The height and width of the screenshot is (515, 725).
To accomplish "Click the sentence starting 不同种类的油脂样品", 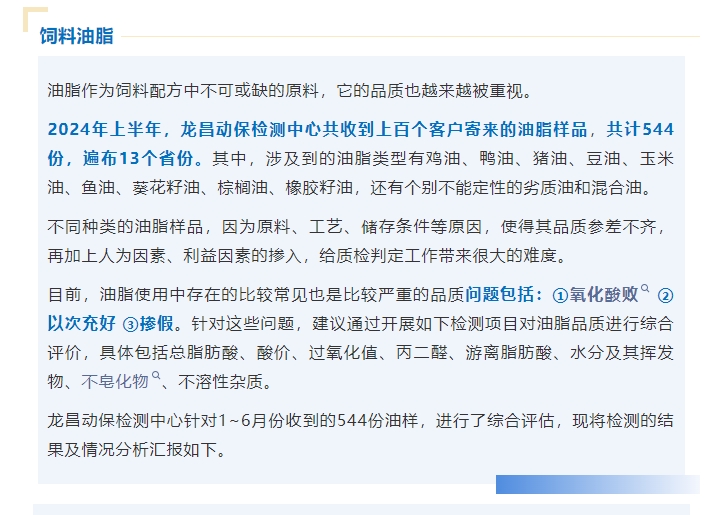I will [357, 241].
